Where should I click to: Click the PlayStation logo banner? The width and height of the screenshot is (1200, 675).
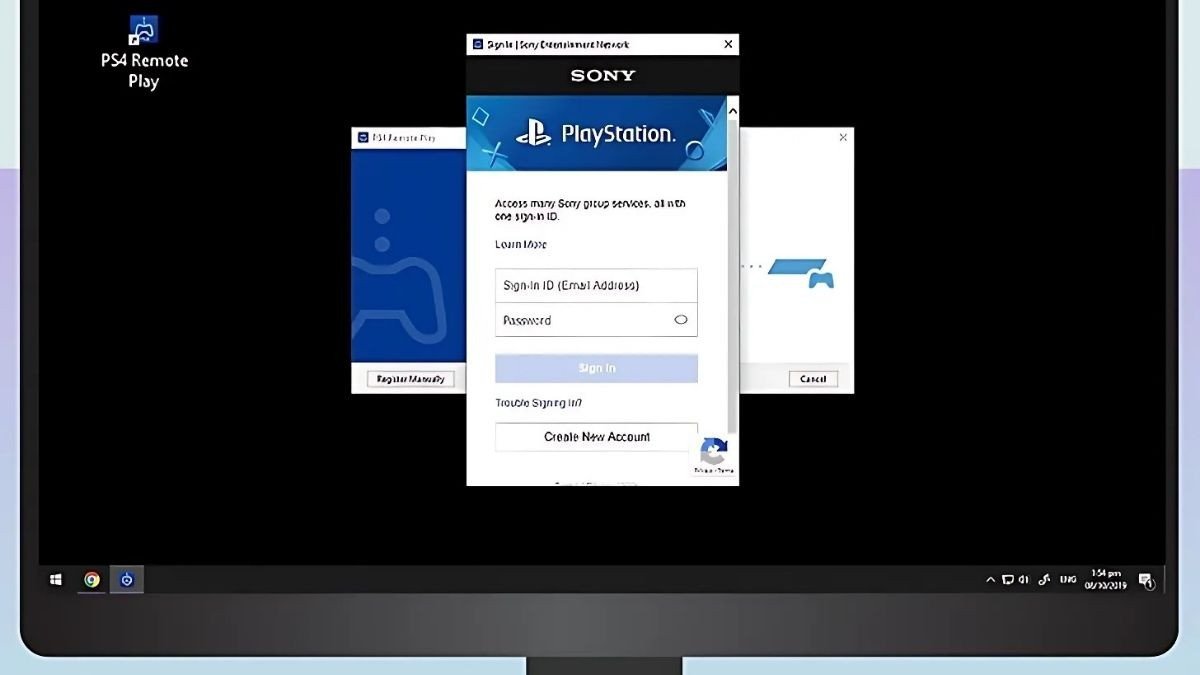tap(597, 133)
